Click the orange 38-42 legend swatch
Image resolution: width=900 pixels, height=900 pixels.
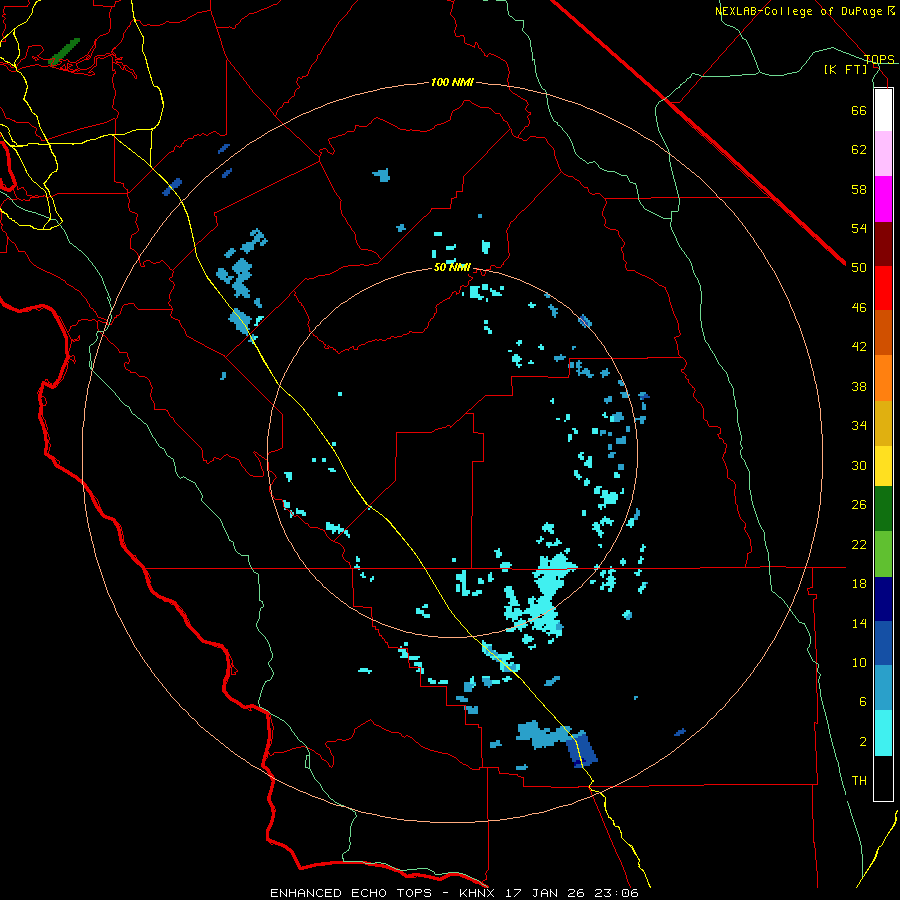[883, 378]
